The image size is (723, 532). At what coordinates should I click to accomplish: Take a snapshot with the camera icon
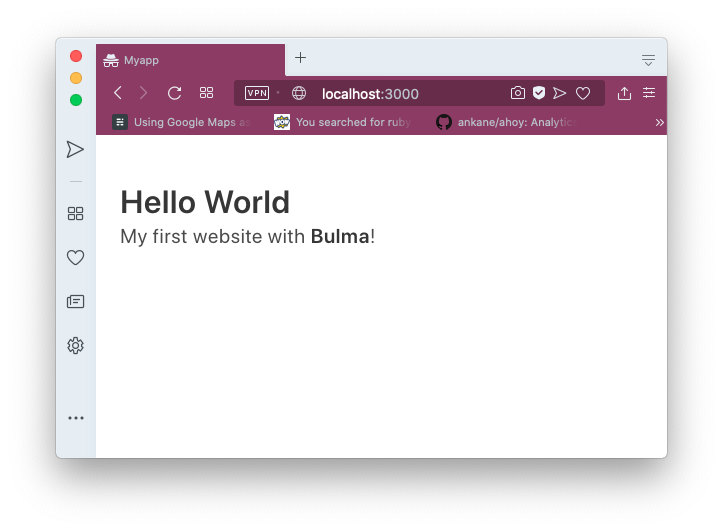pos(517,93)
